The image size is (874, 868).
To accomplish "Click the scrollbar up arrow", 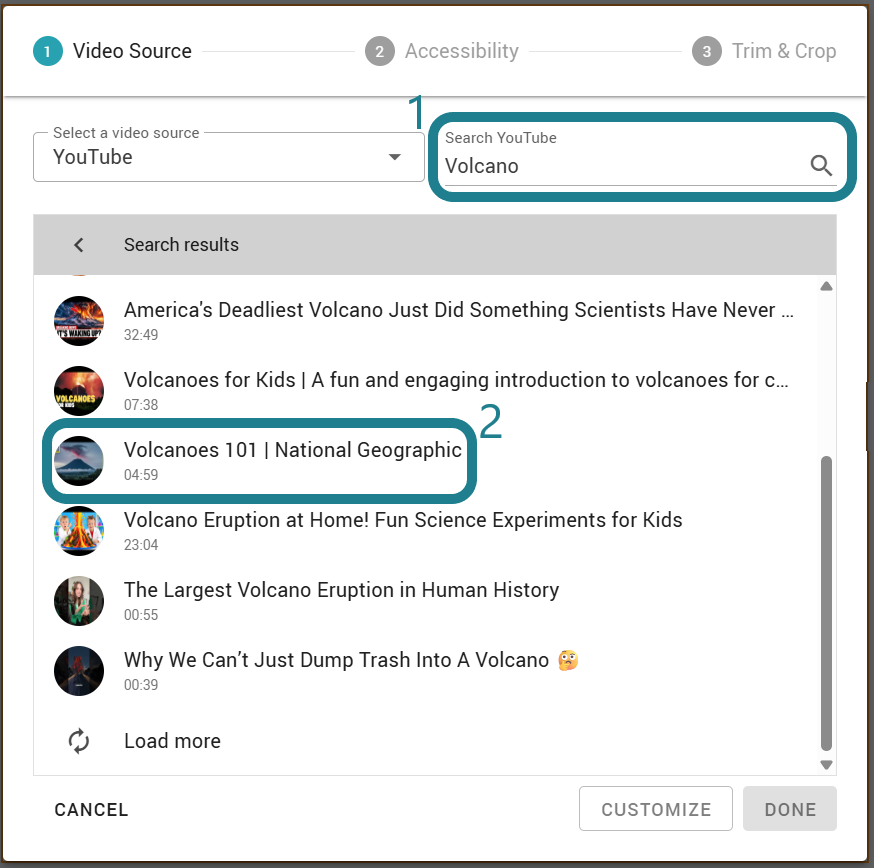I will tap(827, 287).
